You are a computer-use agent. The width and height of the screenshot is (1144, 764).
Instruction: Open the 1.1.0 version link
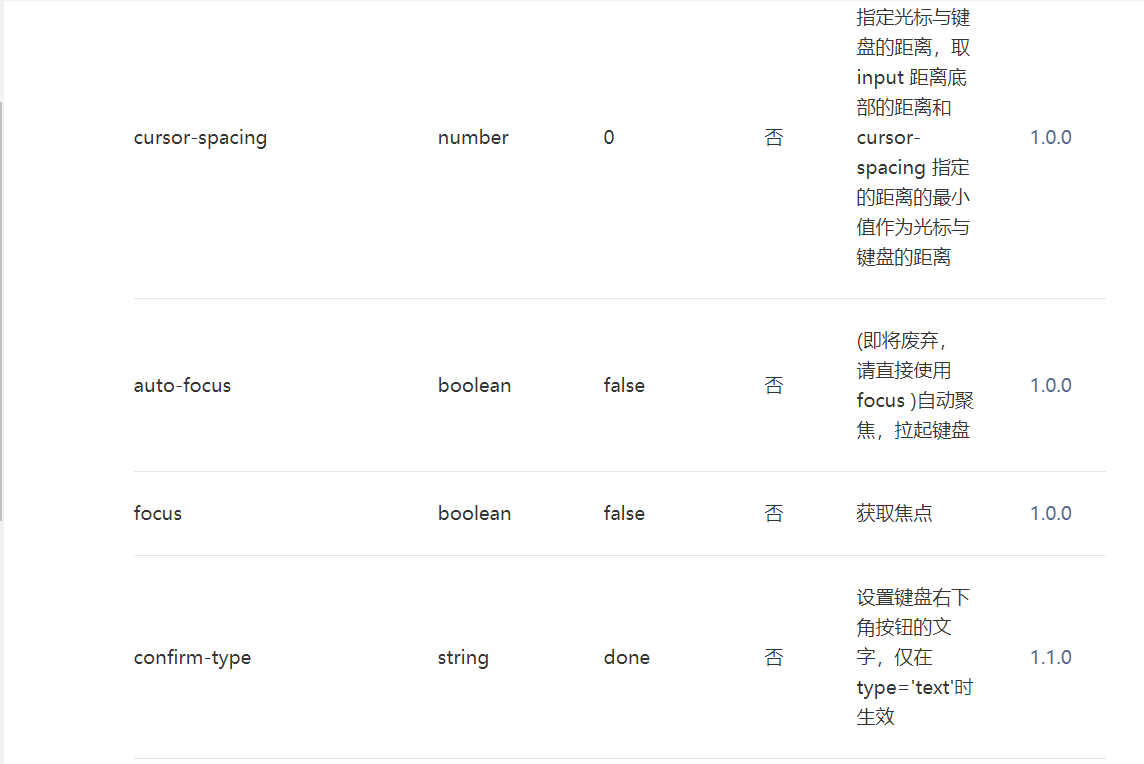click(1050, 657)
